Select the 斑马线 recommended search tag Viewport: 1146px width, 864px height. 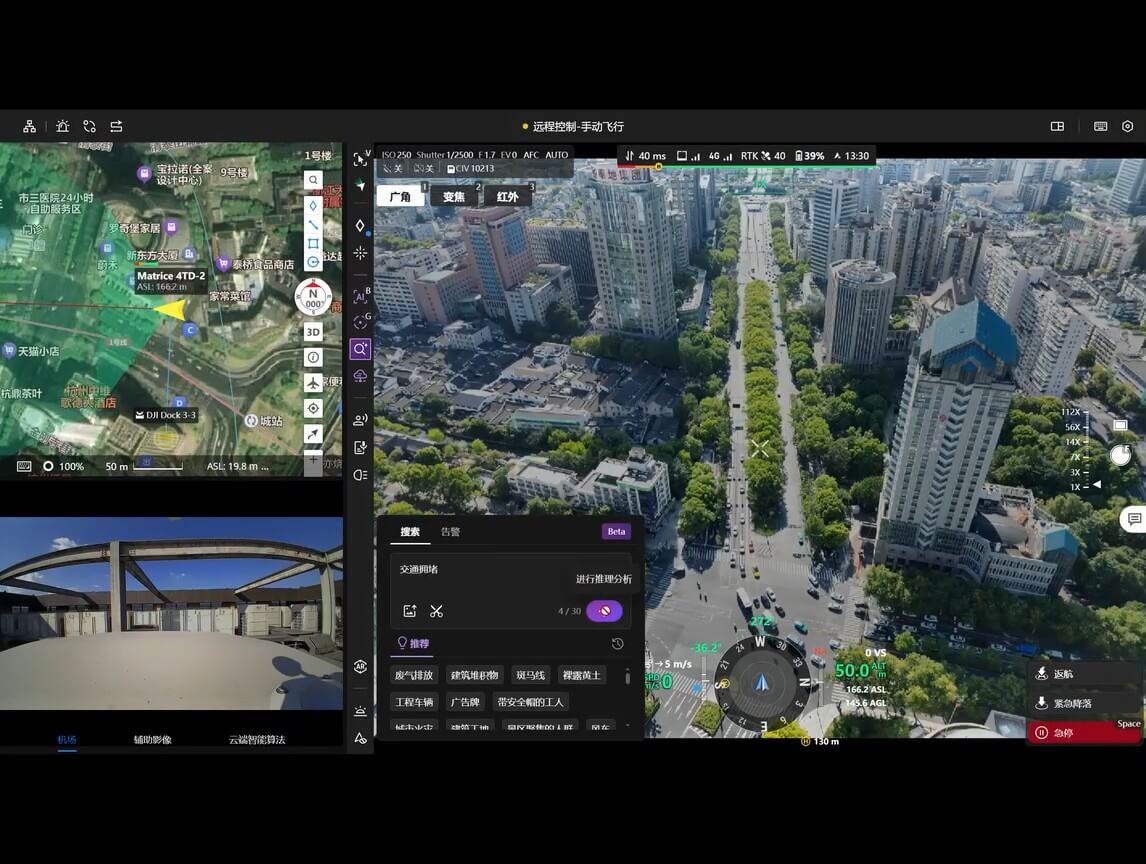[x=531, y=675]
